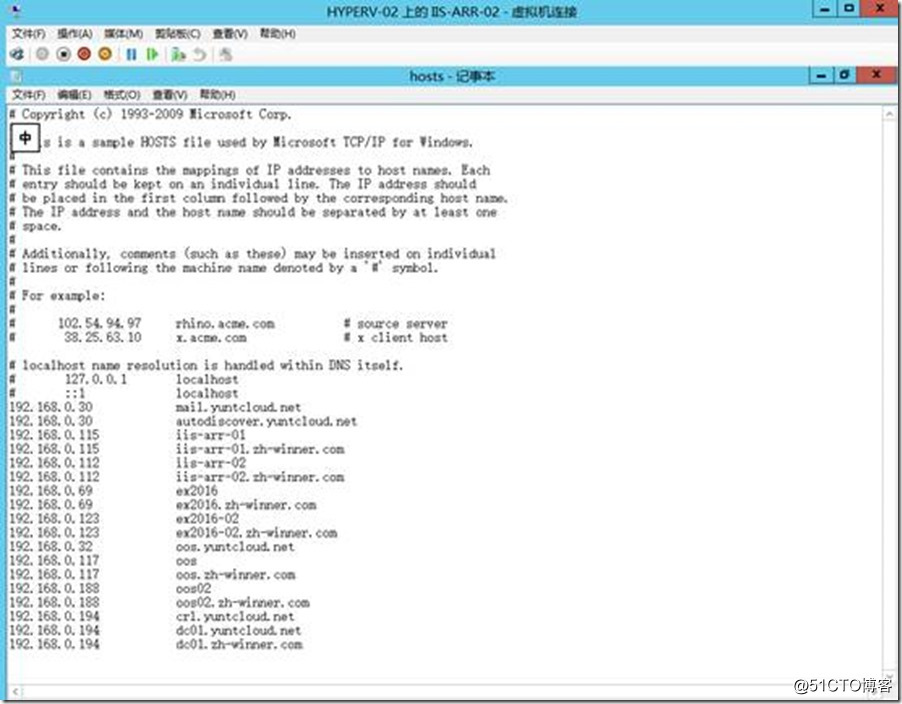This screenshot has height=704, width=902.
Task: Click the Notepad icon in hosts title bar
Action: (16, 76)
